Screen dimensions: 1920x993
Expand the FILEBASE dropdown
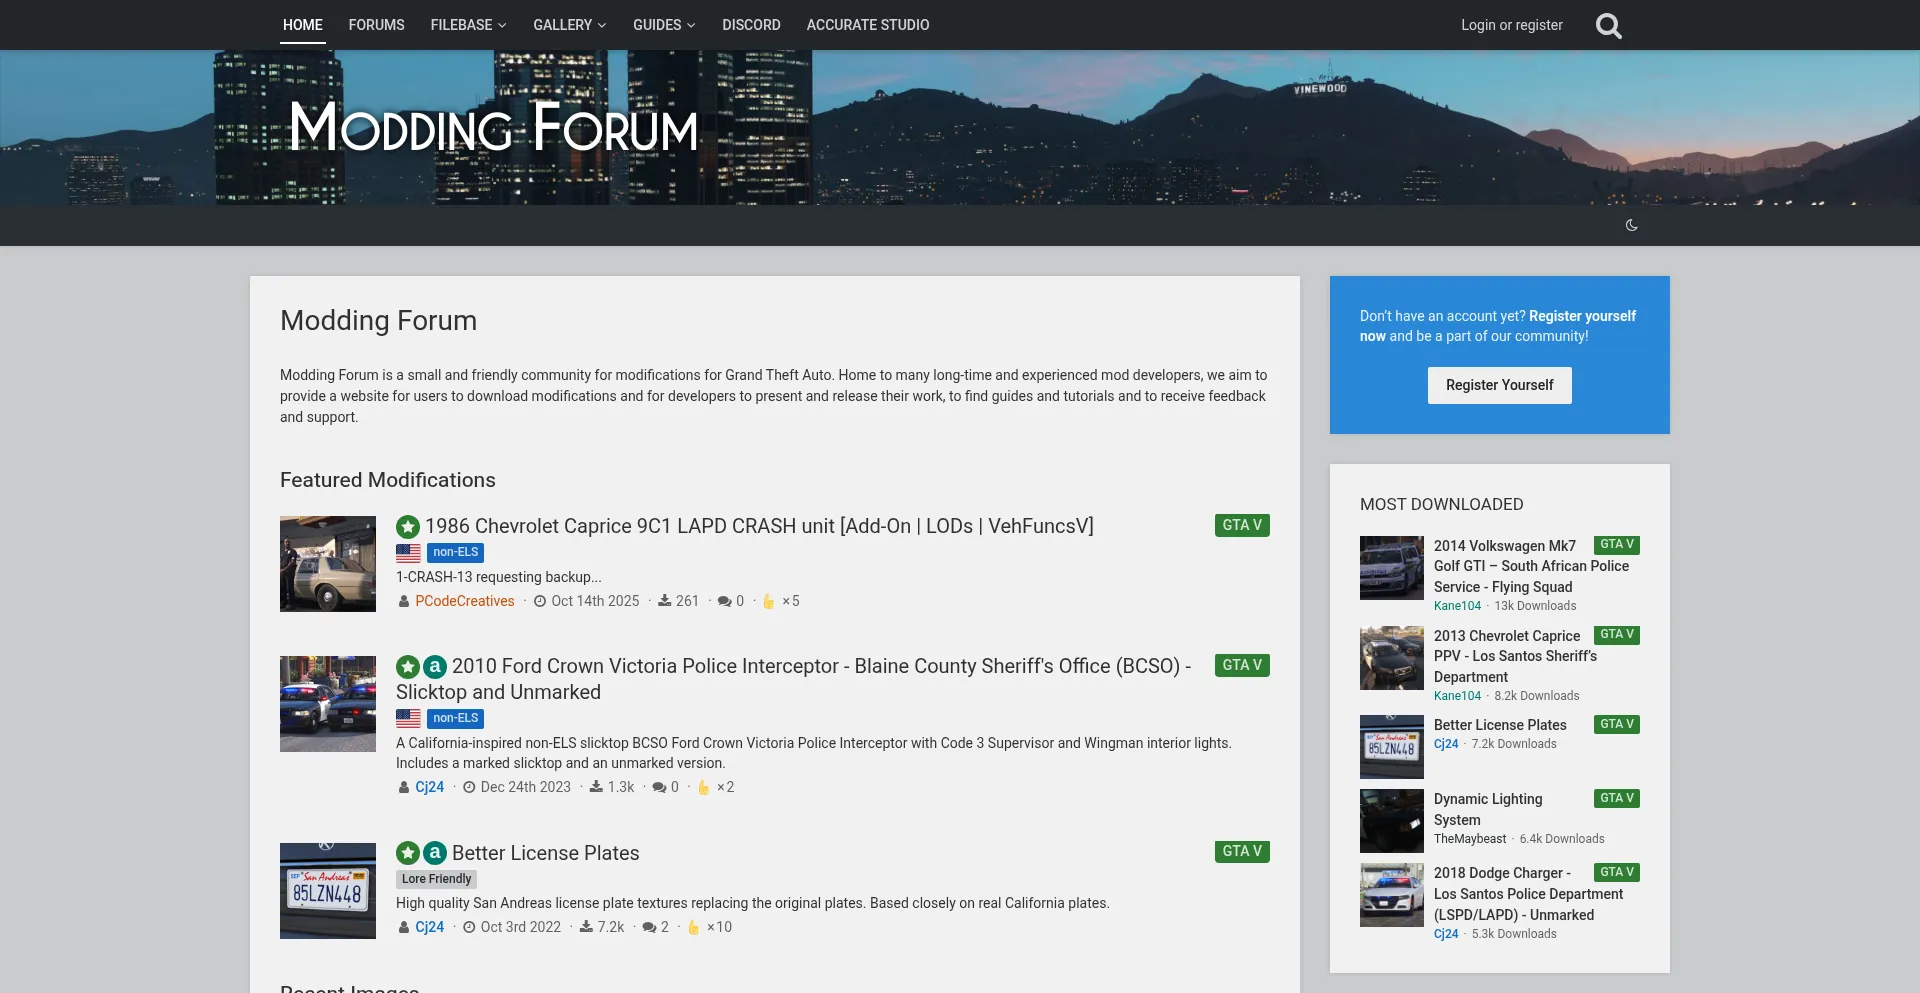tap(467, 25)
